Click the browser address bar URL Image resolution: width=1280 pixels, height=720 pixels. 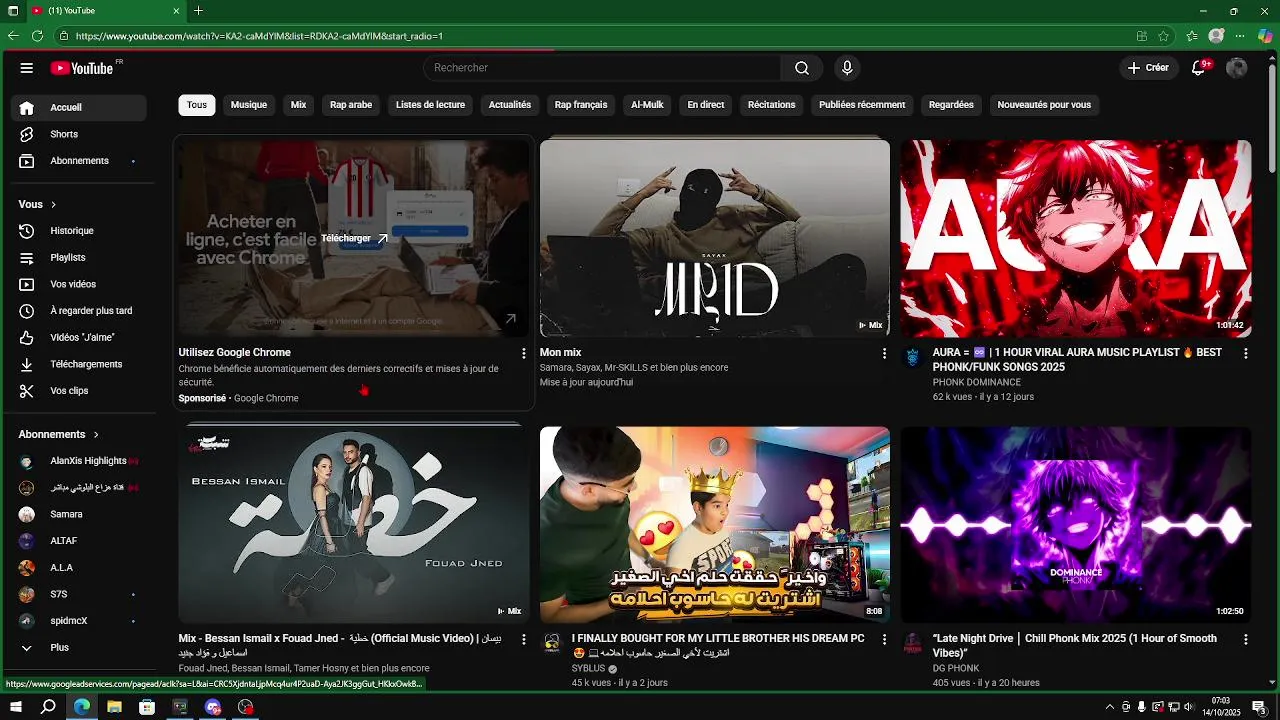pos(259,36)
